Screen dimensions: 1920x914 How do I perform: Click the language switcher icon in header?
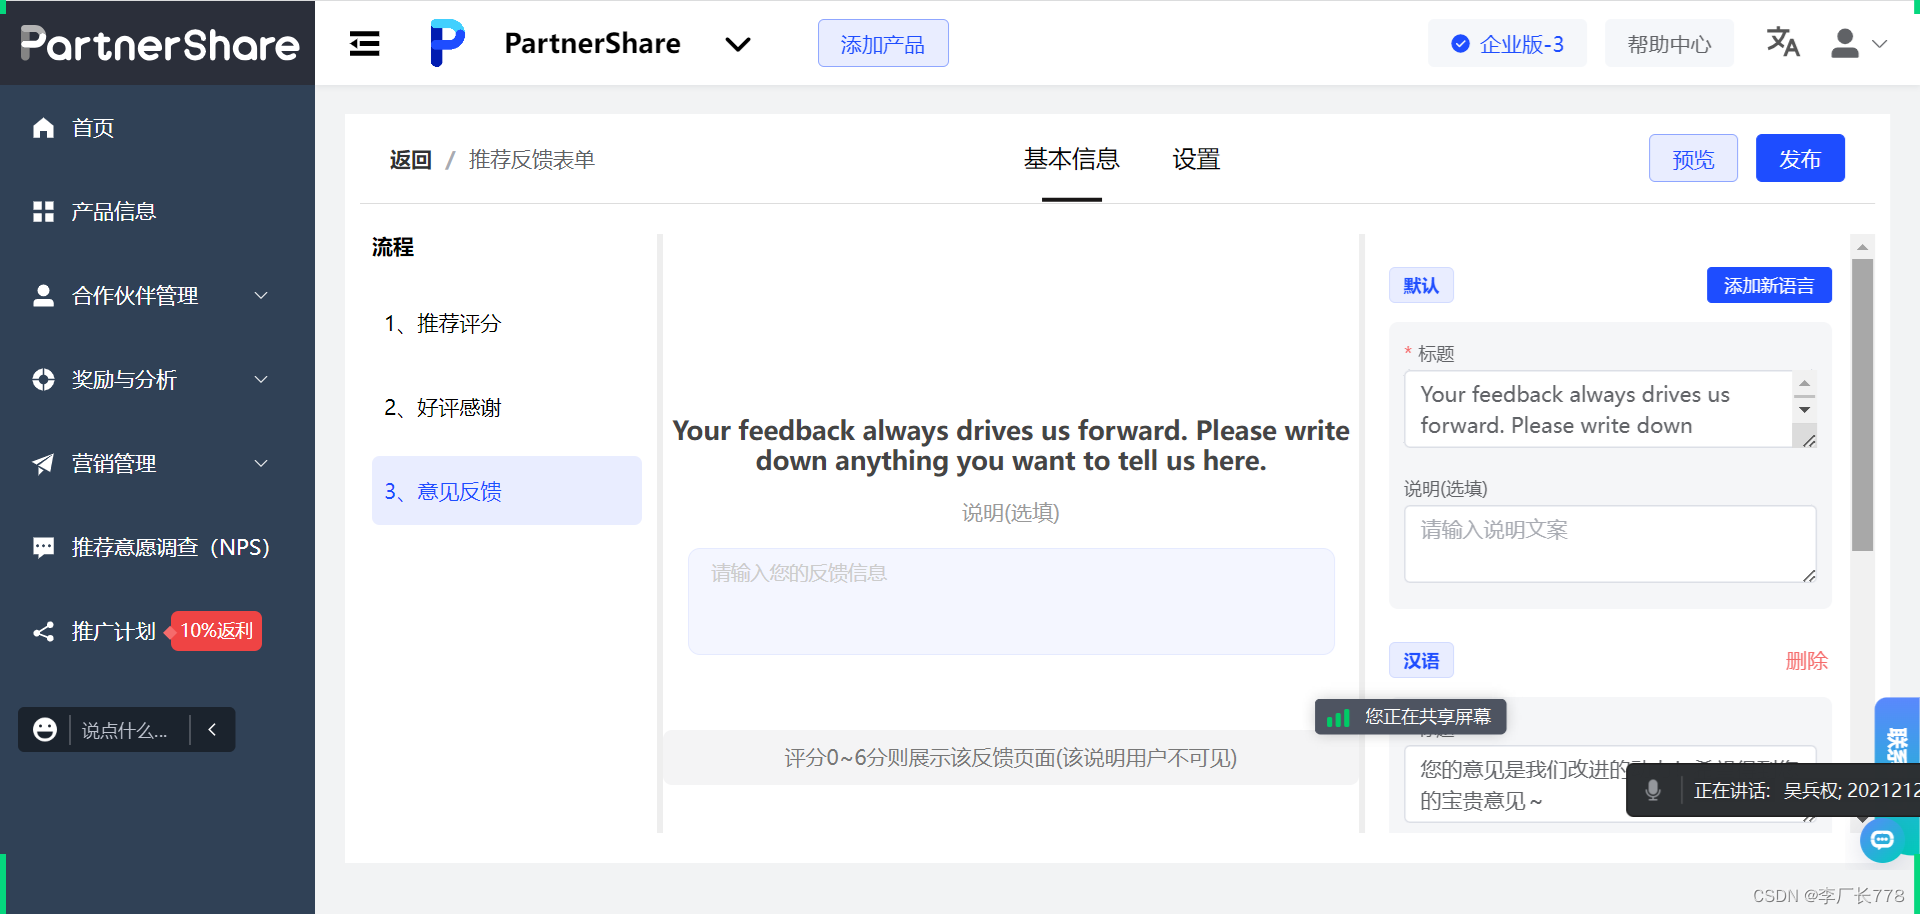pyautogui.click(x=1783, y=42)
